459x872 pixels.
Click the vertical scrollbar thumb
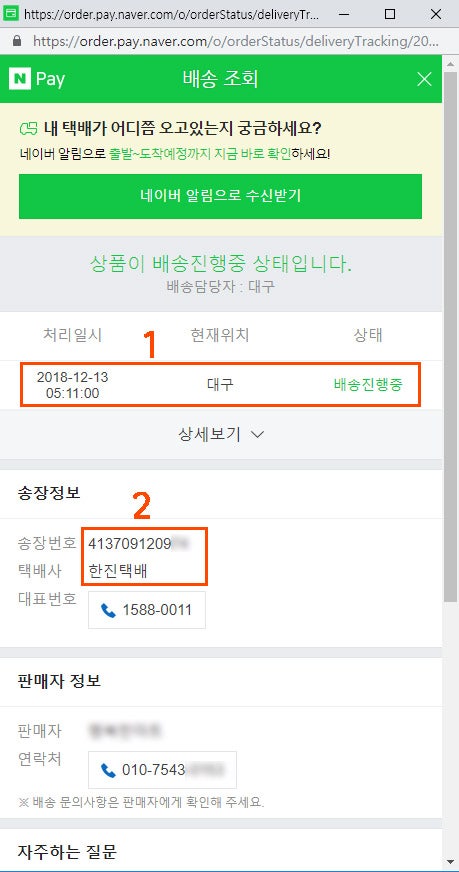[450, 334]
